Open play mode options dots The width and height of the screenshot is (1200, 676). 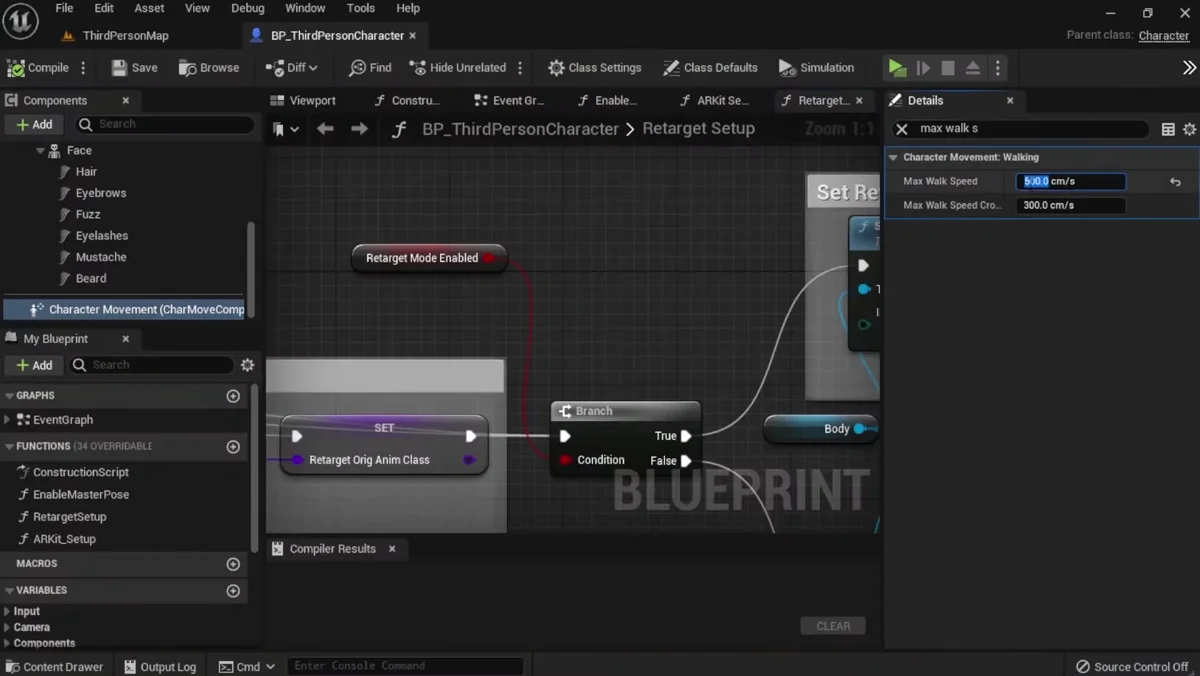coord(997,68)
